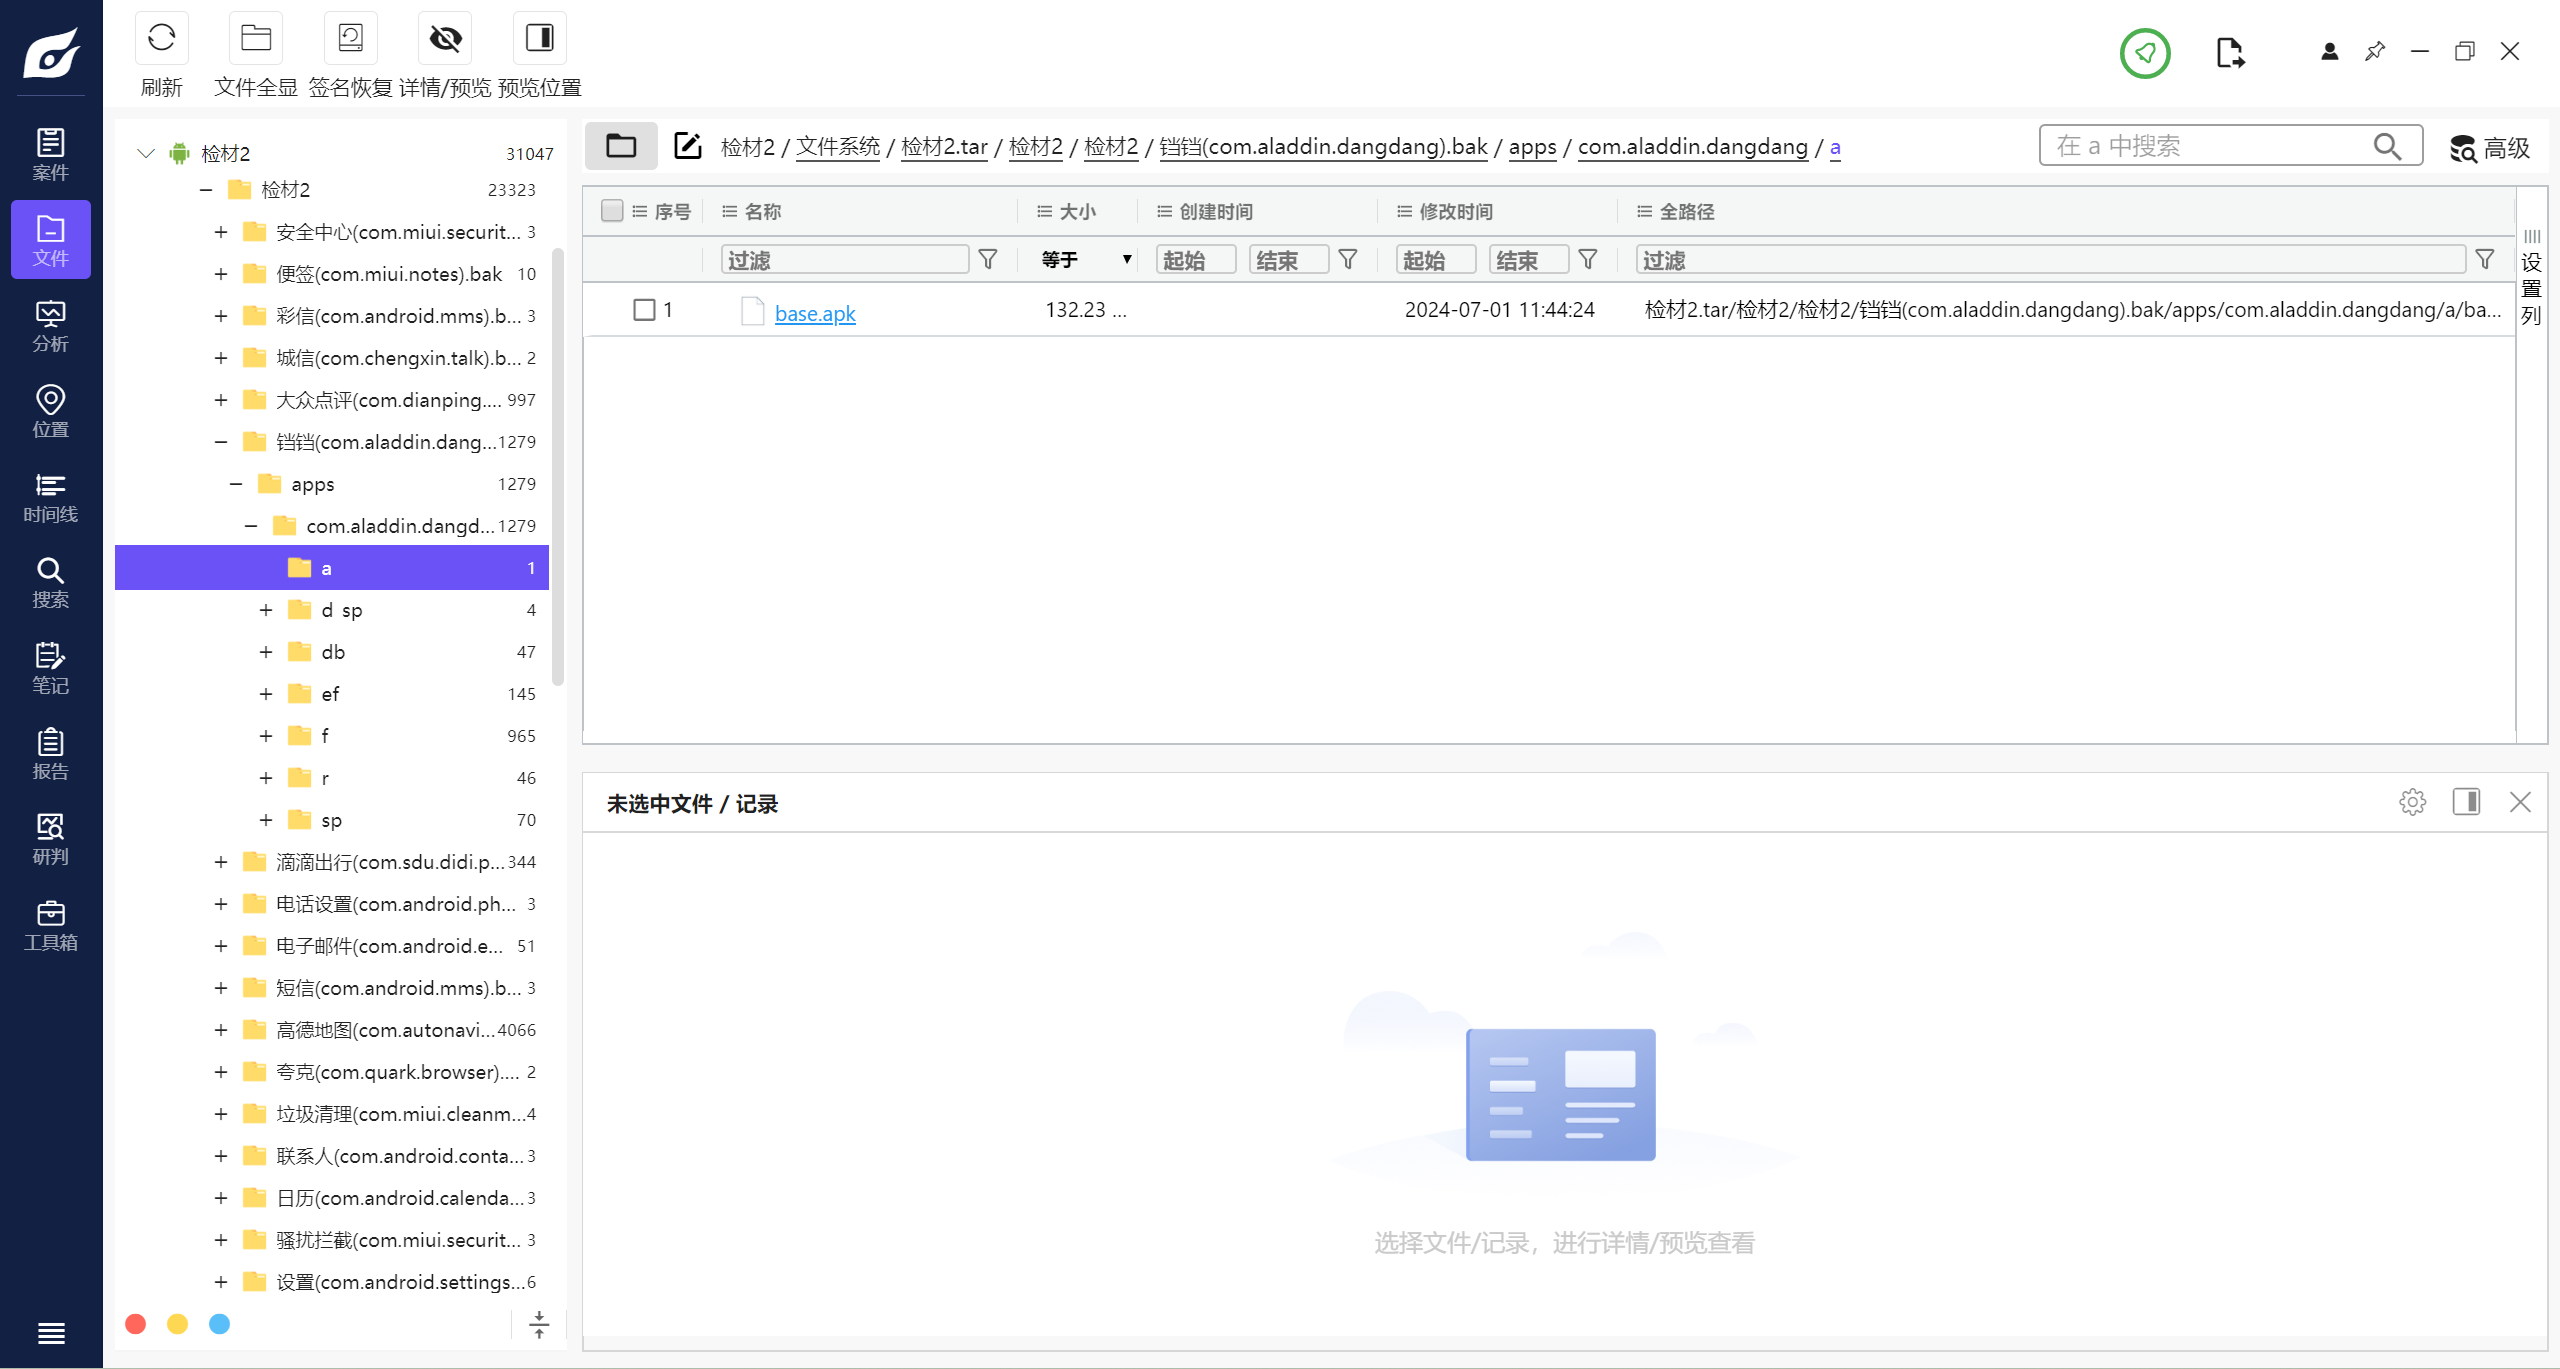Click the green shield status icon
Viewport: 2560px width, 1369px height.
(x=2144, y=53)
